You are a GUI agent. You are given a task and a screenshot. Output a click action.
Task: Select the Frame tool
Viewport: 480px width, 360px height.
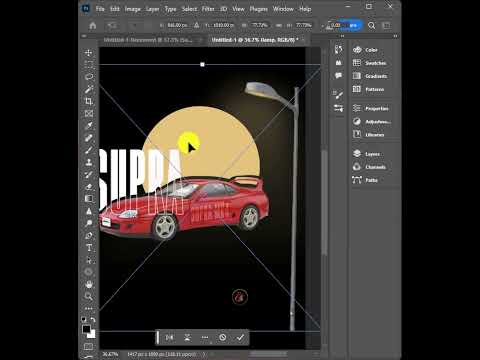pyautogui.click(x=88, y=113)
